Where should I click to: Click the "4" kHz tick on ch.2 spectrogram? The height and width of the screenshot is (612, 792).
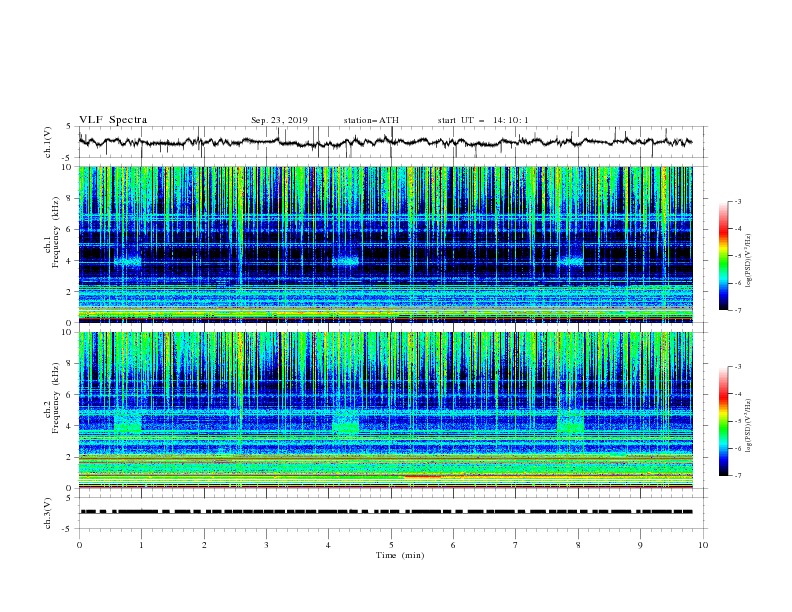[70, 426]
